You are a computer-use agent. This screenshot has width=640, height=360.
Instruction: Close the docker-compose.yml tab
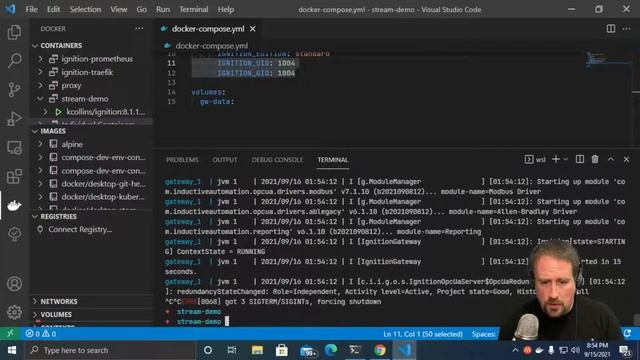(x=253, y=29)
